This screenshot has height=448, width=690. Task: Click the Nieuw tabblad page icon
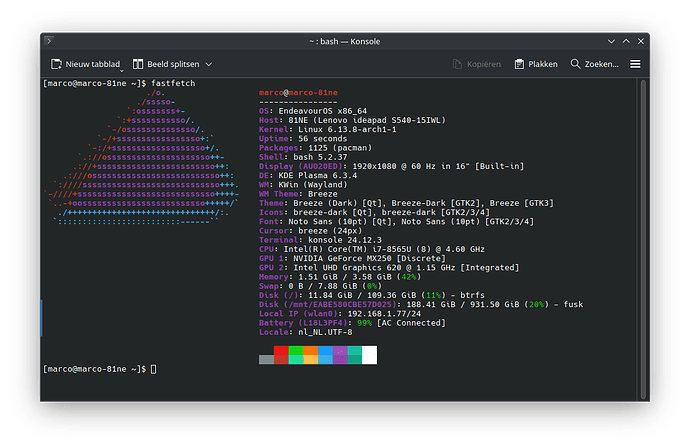(56, 64)
